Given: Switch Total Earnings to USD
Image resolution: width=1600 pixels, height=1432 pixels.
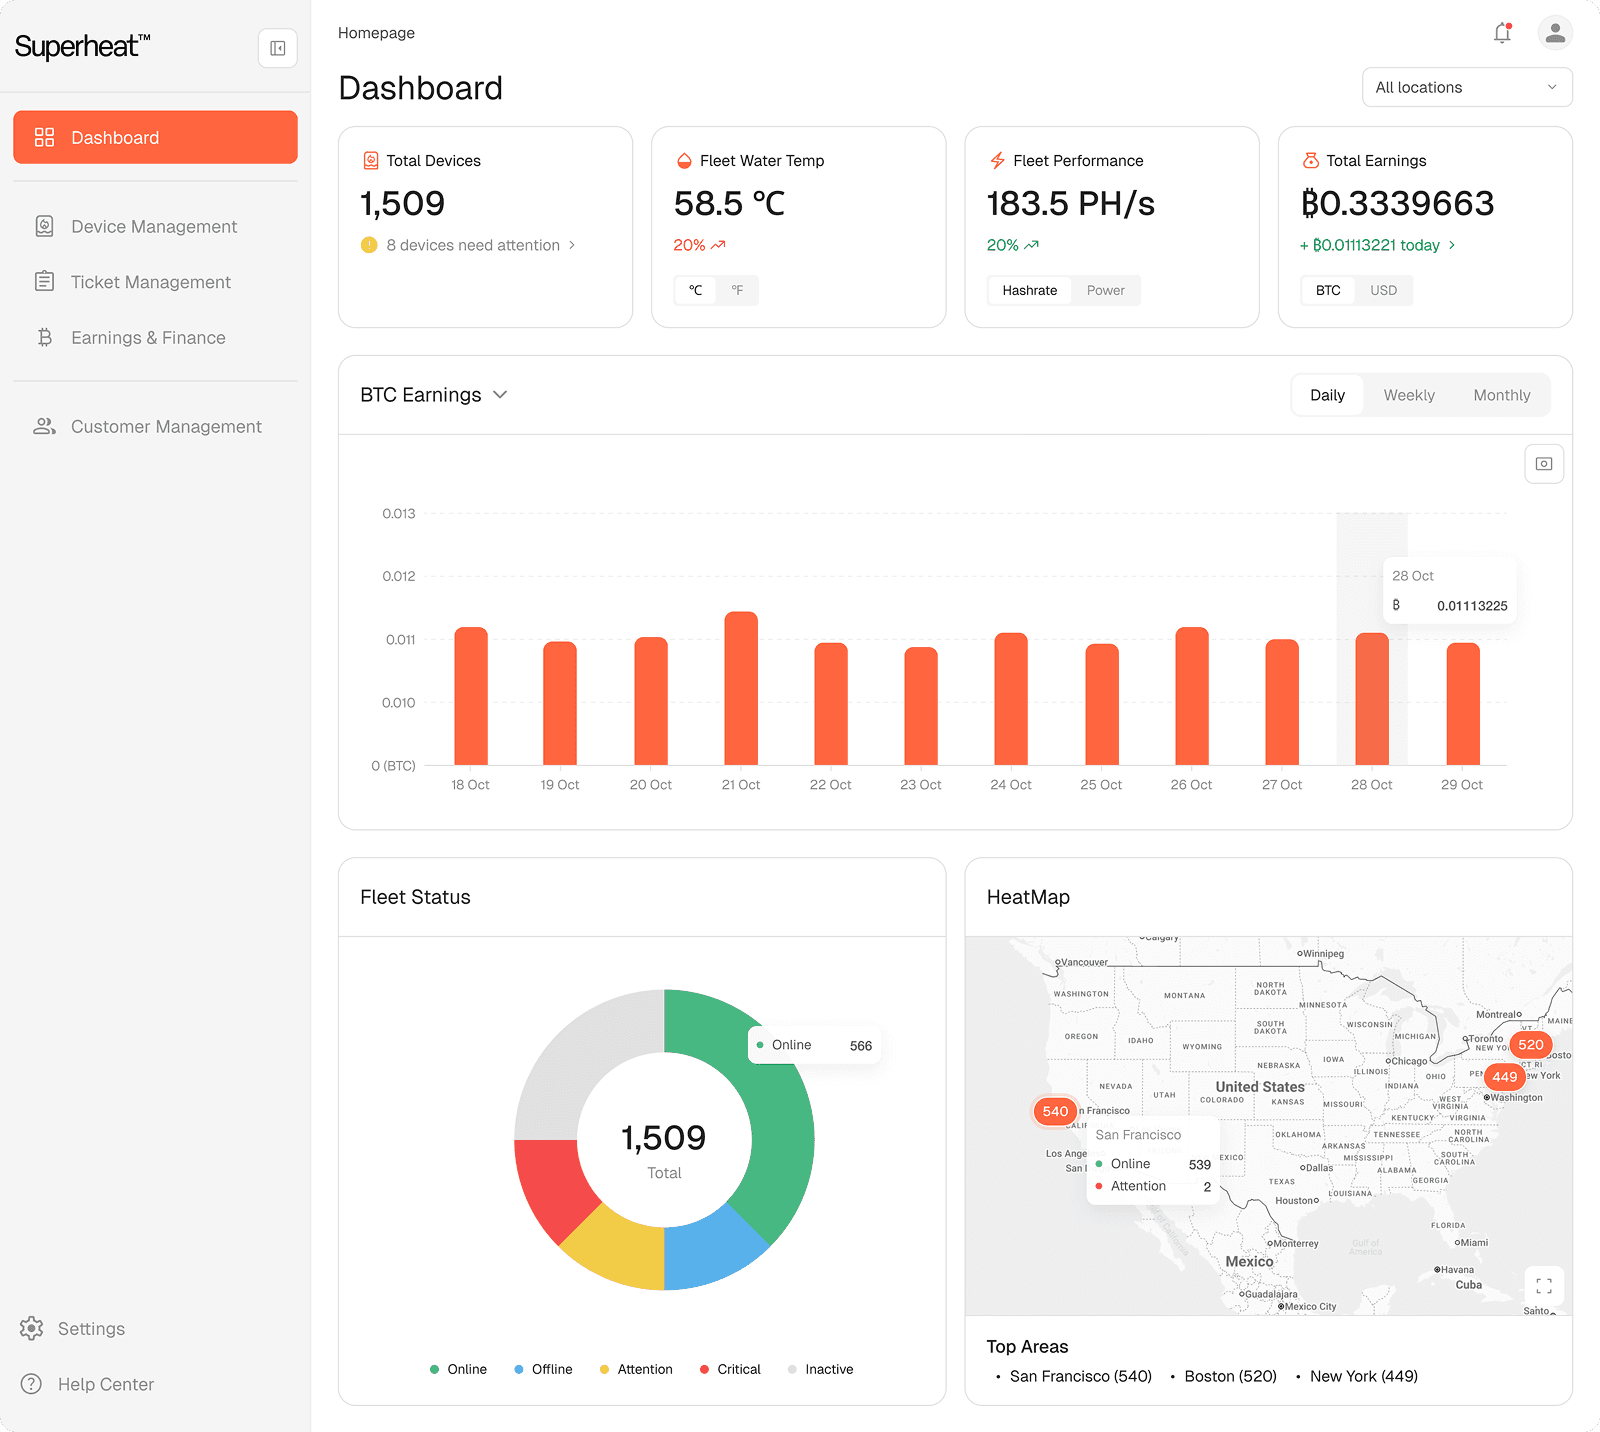Looking at the screenshot, I should [1384, 290].
